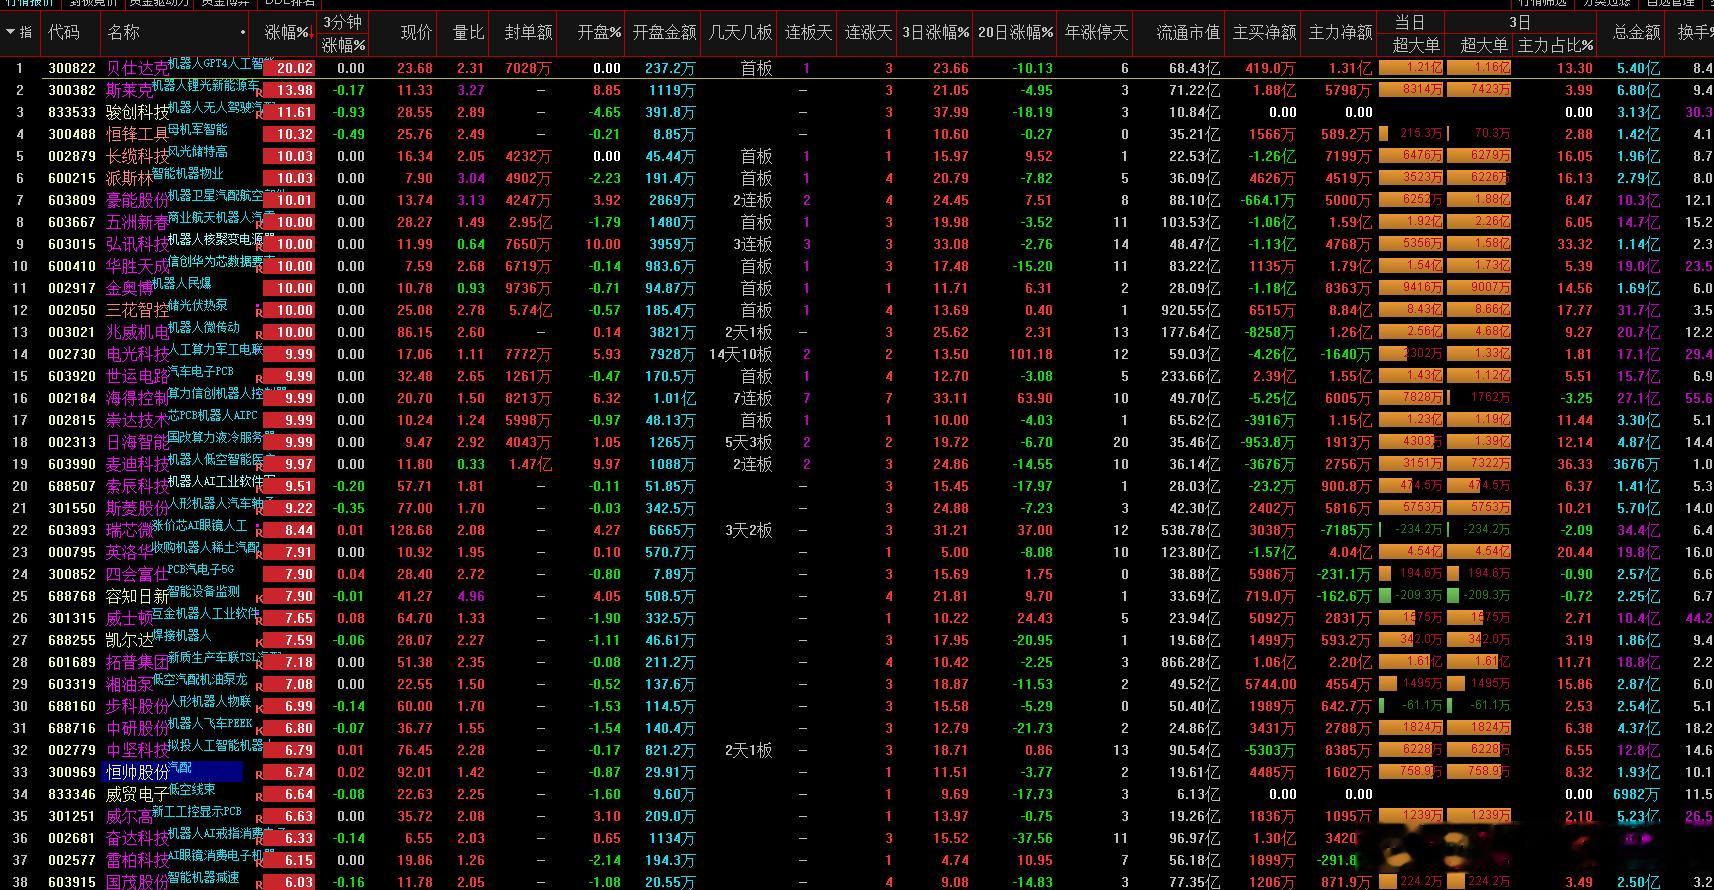Select the 英洛华 stock name
1714x890 pixels.
point(129,552)
